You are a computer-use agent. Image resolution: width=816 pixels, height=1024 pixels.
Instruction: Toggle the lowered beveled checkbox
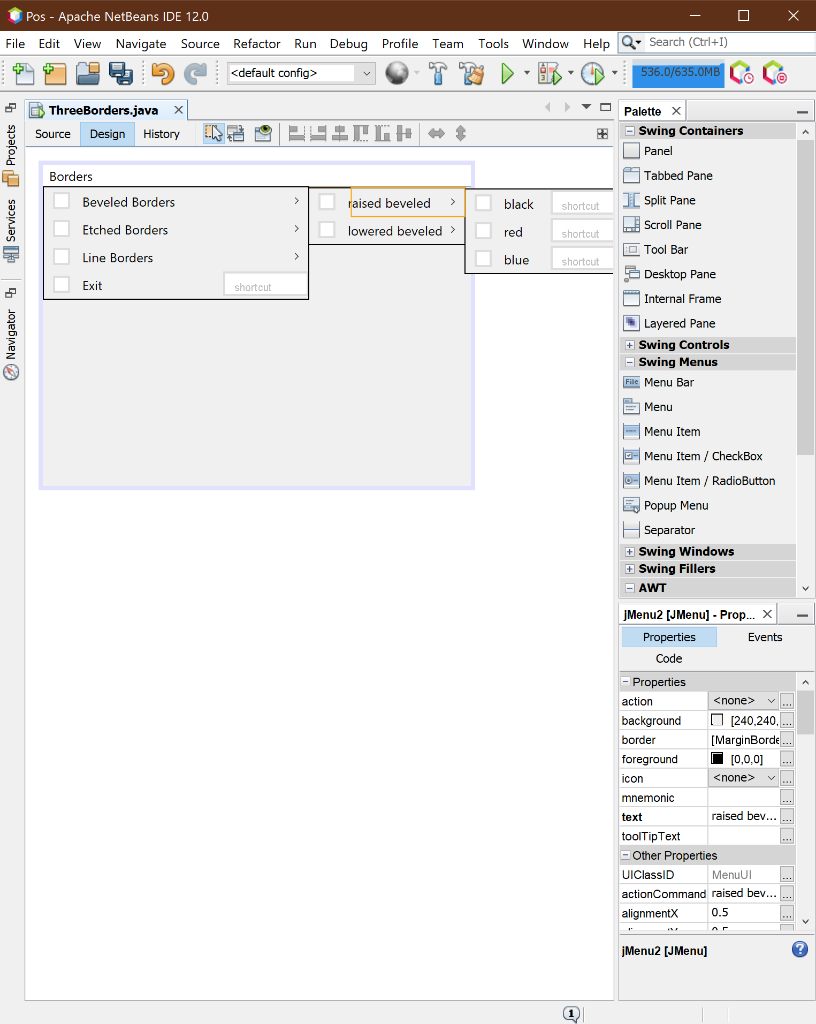click(327, 230)
